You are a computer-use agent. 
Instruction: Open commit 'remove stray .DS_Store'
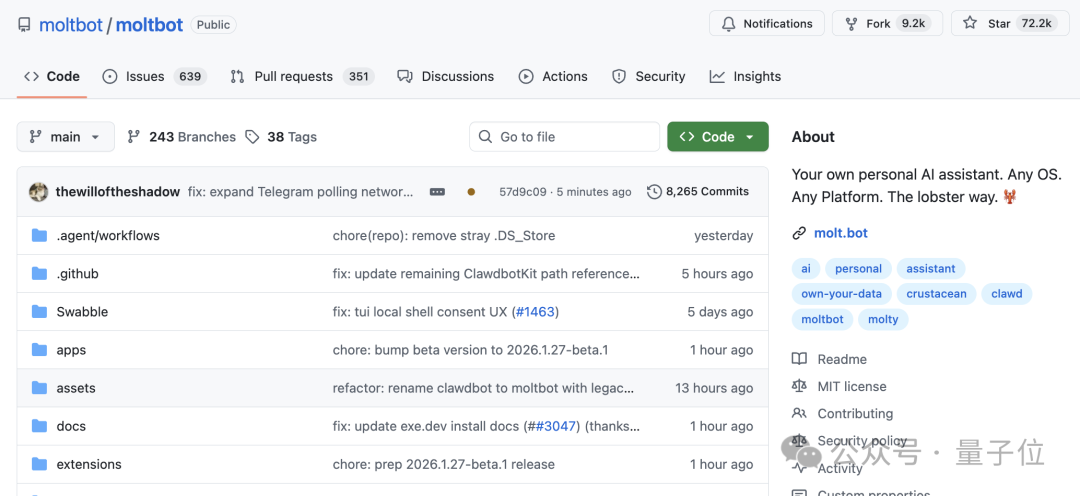444,236
